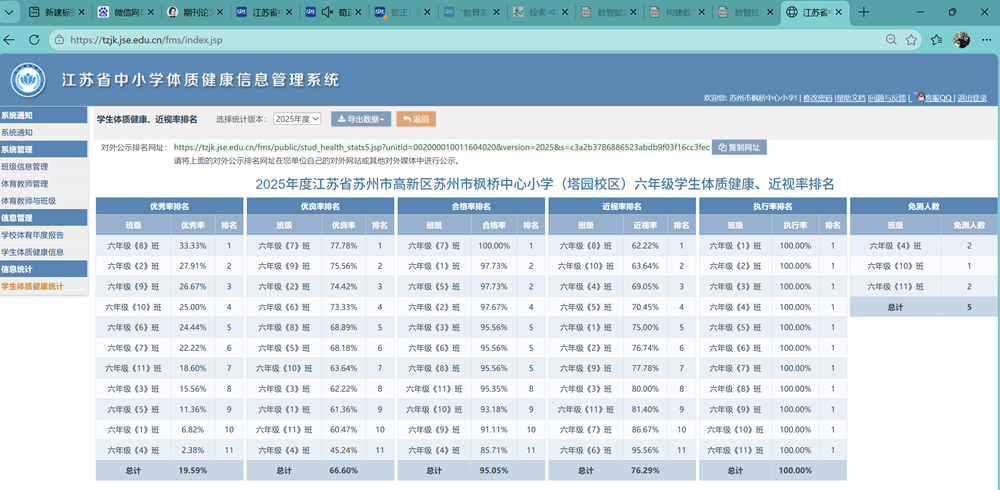Toggle the speaker mute icon on the 葡正 tab
The width and height of the screenshot is (1000, 490).
click(328, 12)
